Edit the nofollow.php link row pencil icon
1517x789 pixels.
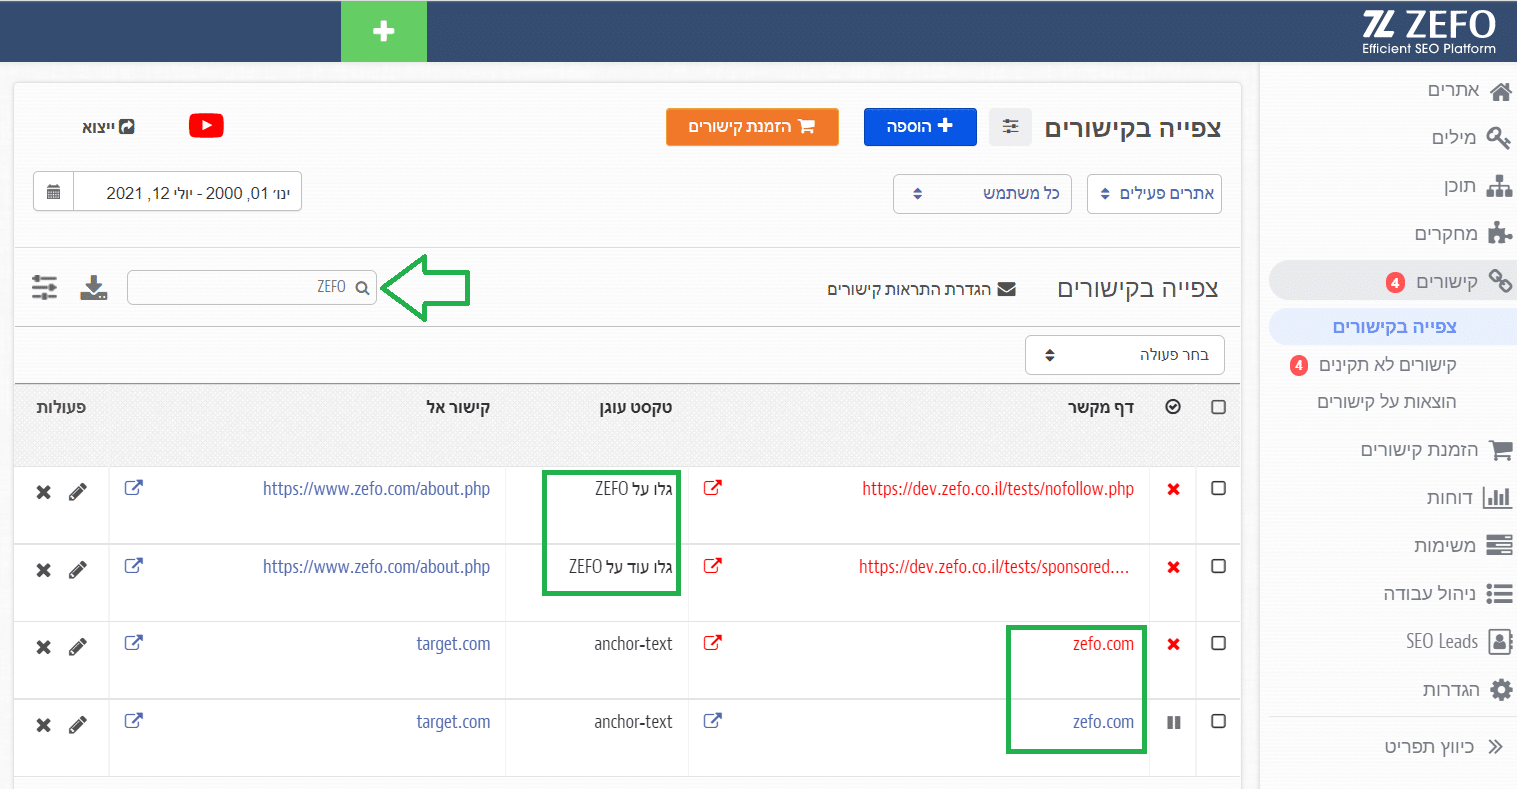click(x=78, y=492)
